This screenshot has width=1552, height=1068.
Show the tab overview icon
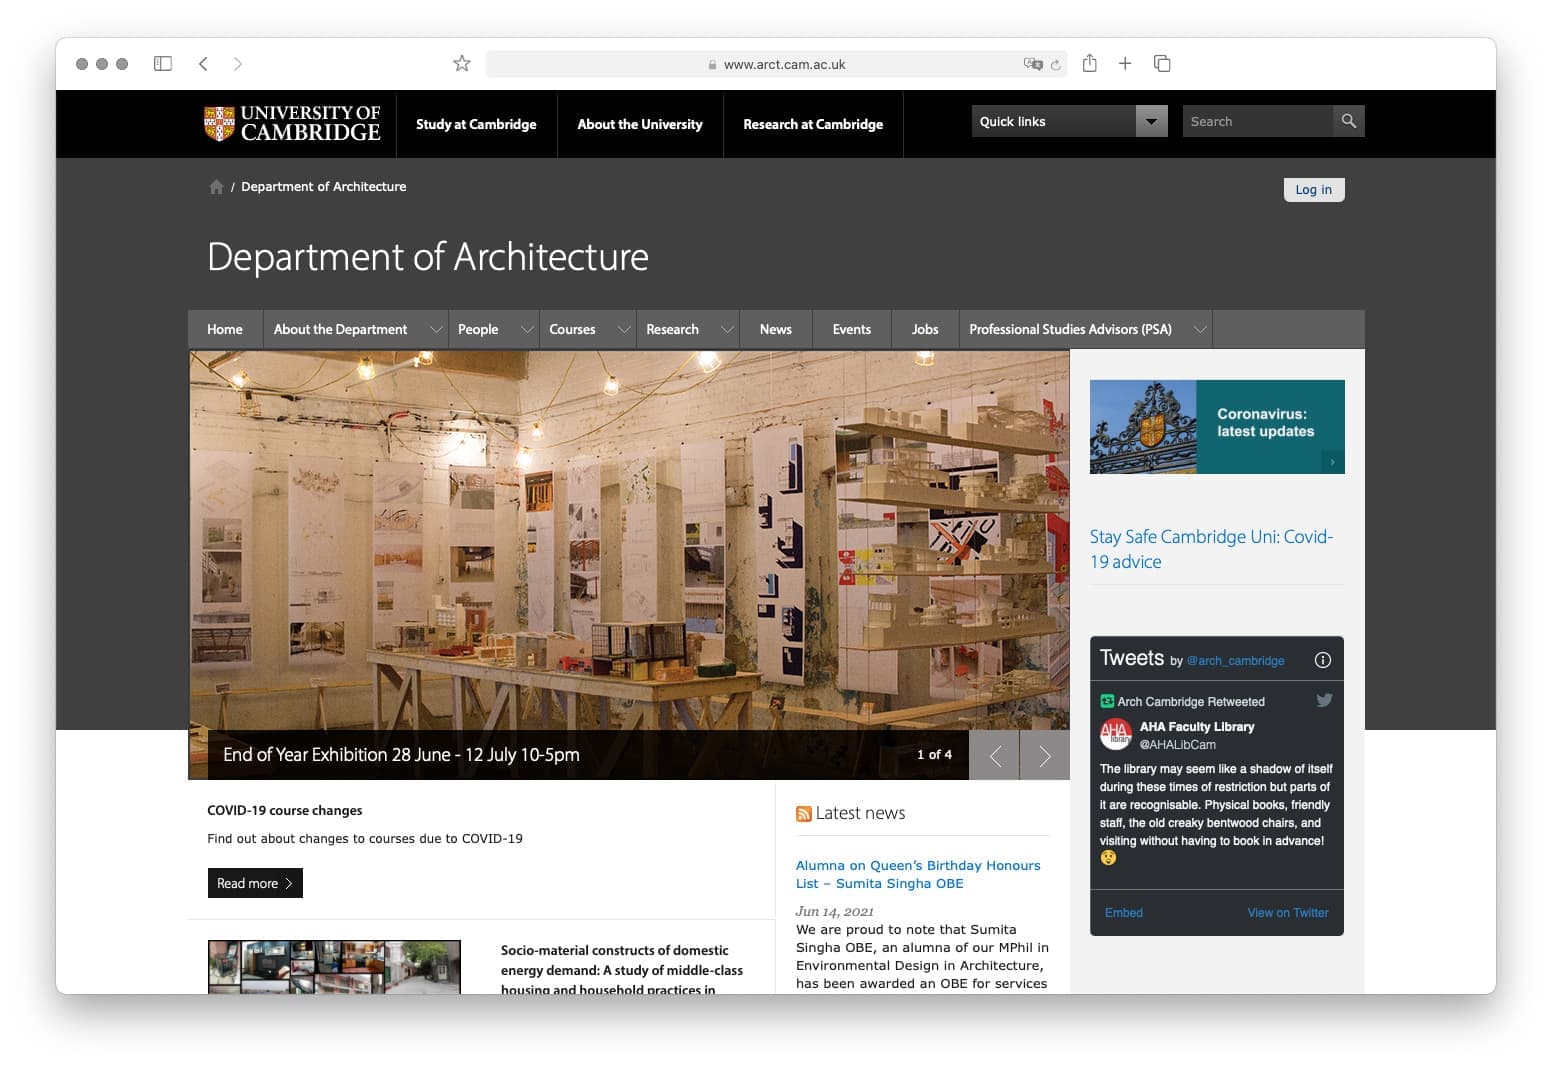coord(1162,64)
